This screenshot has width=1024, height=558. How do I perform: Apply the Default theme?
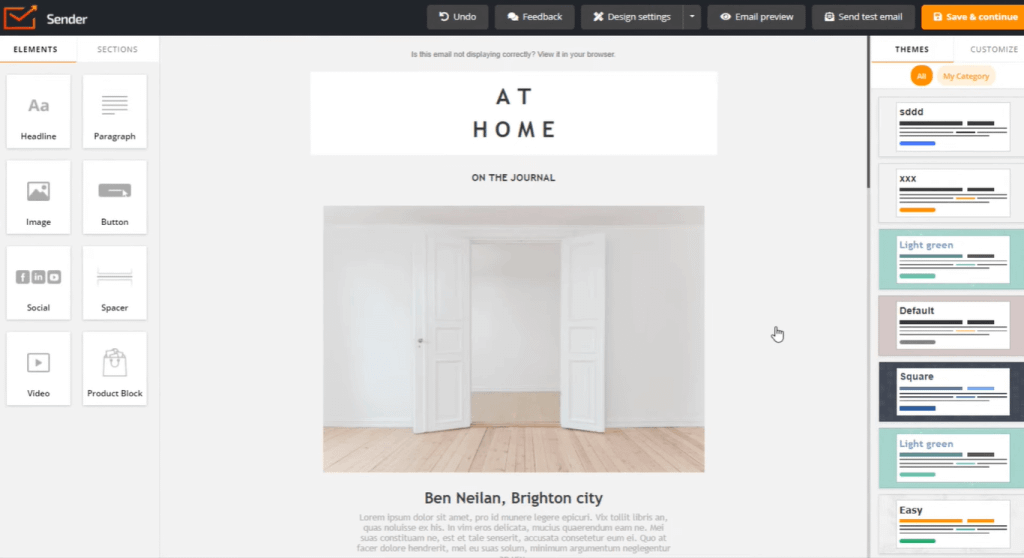(x=952, y=325)
